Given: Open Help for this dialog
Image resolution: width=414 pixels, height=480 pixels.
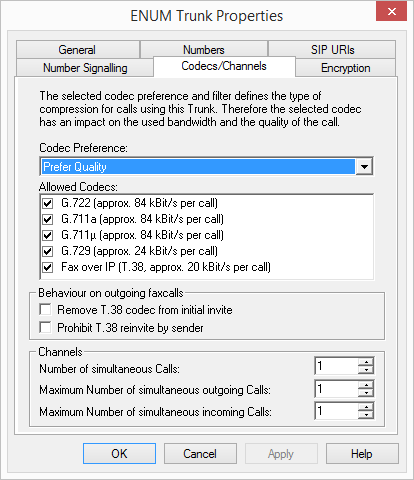Looking at the screenshot, I should 362,454.
